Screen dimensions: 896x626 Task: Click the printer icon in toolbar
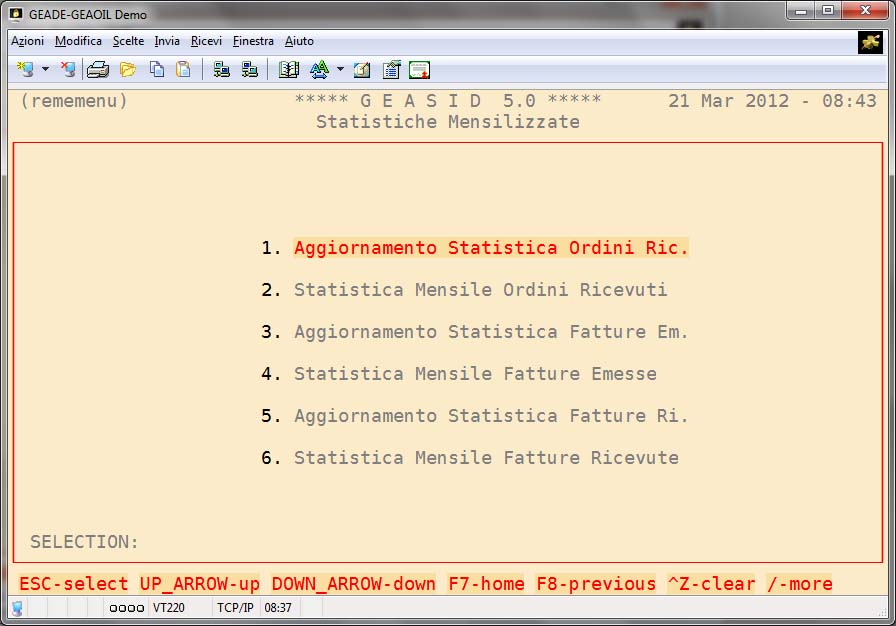click(x=98, y=70)
